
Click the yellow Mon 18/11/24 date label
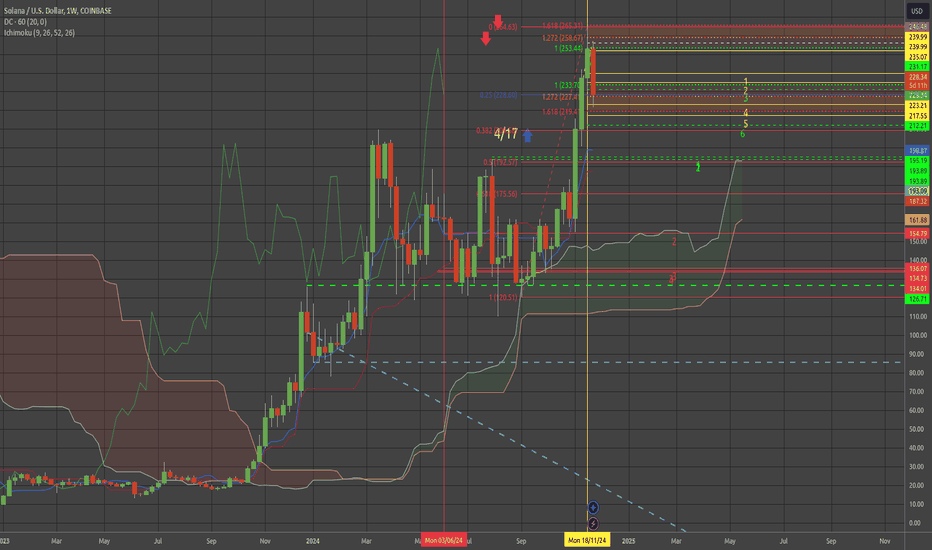click(x=587, y=540)
